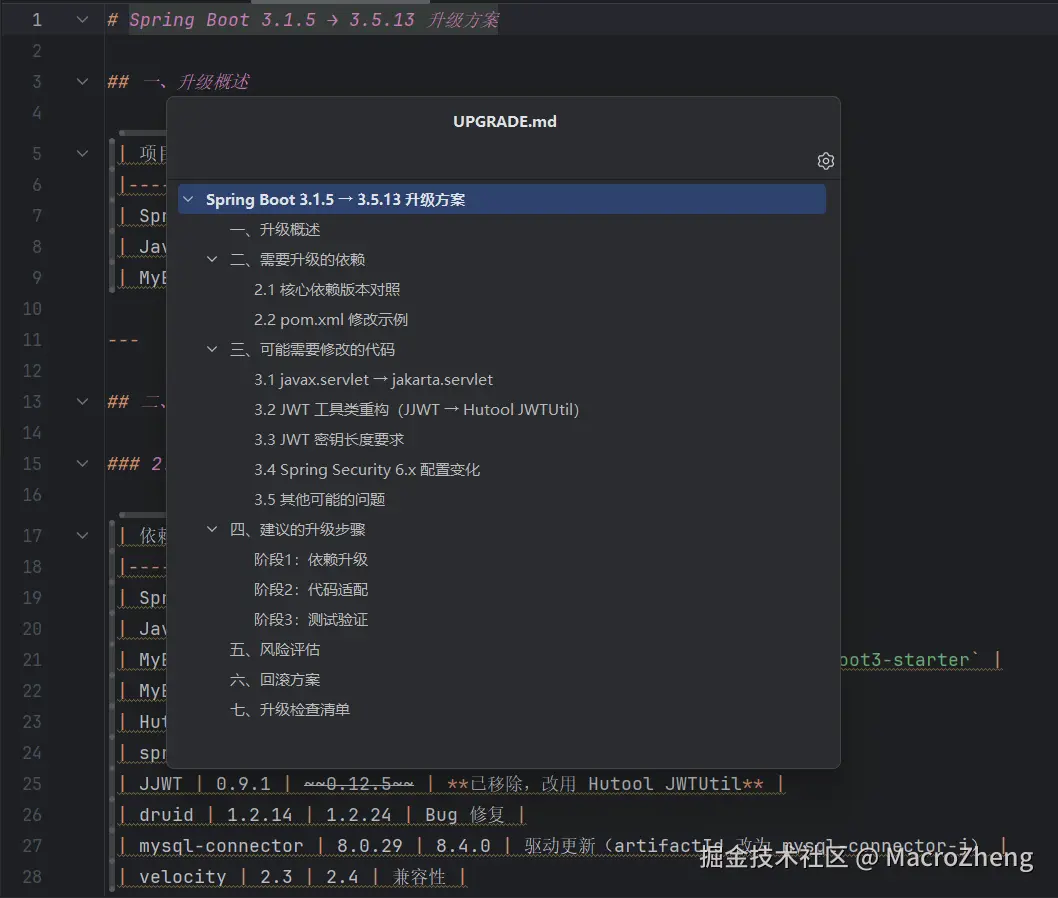This screenshot has height=898, width=1058.
Task: Collapse the 二、需要升级的依赖 section
Action: click(212, 259)
